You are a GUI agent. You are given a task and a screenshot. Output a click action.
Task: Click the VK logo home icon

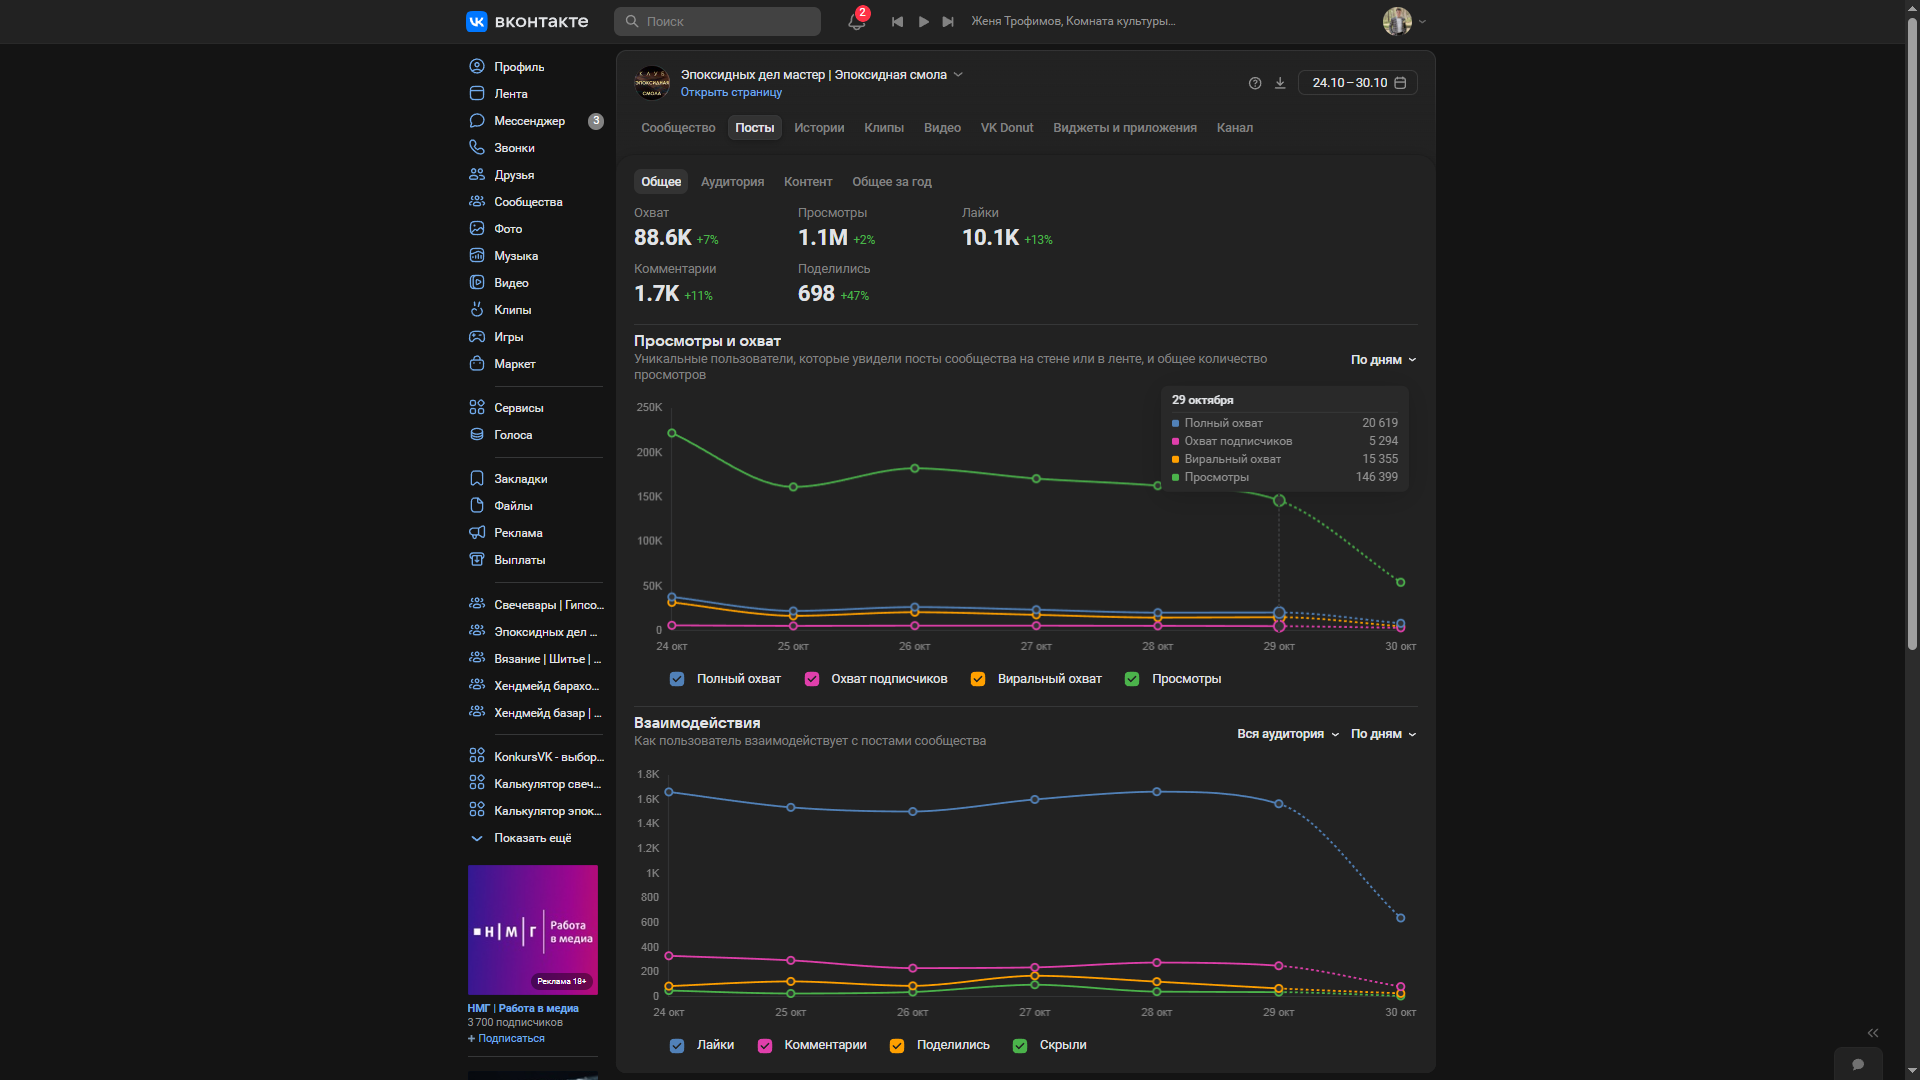[x=477, y=21]
